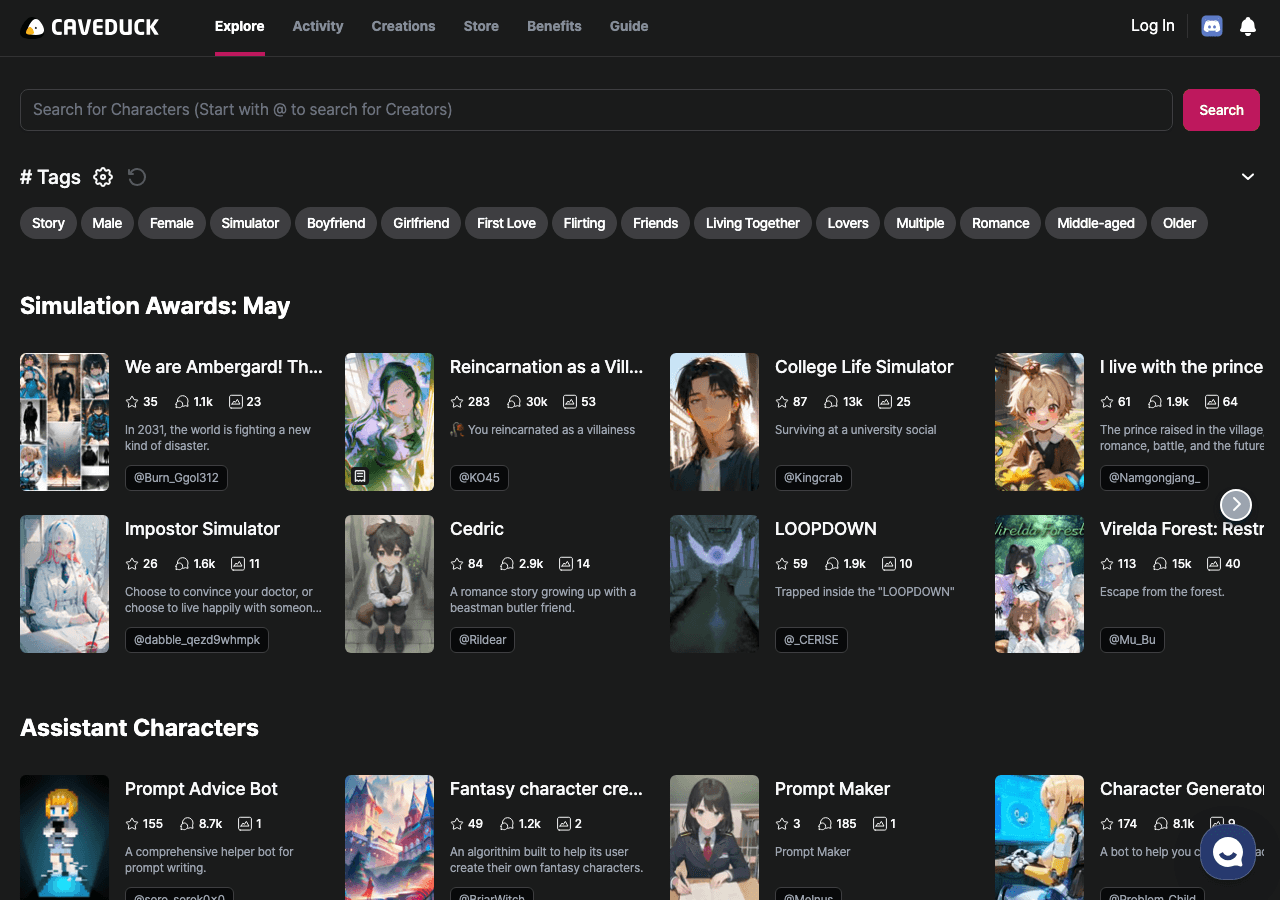Image resolution: width=1280 pixels, height=900 pixels.
Task: Open the Discord icon in the header
Action: [x=1211, y=26]
